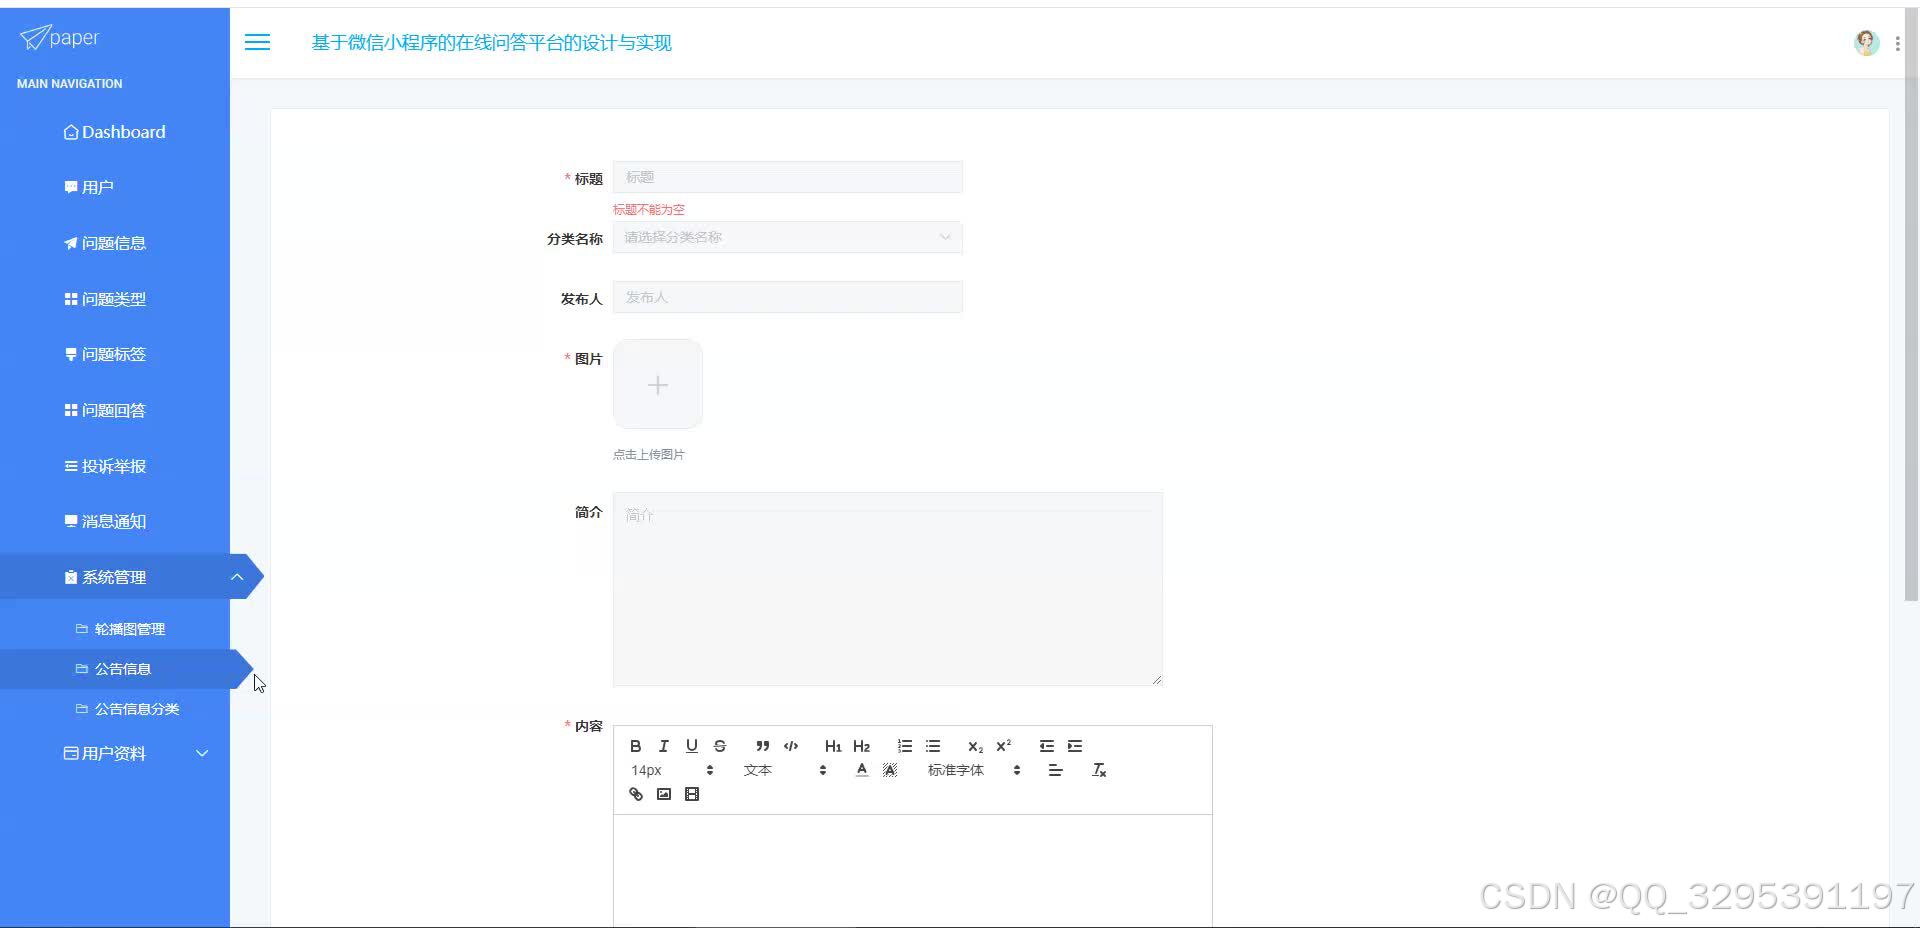This screenshot has width=1920, height=928.
Task: Focus the 发布人 input field
Action: coord(787,297)
